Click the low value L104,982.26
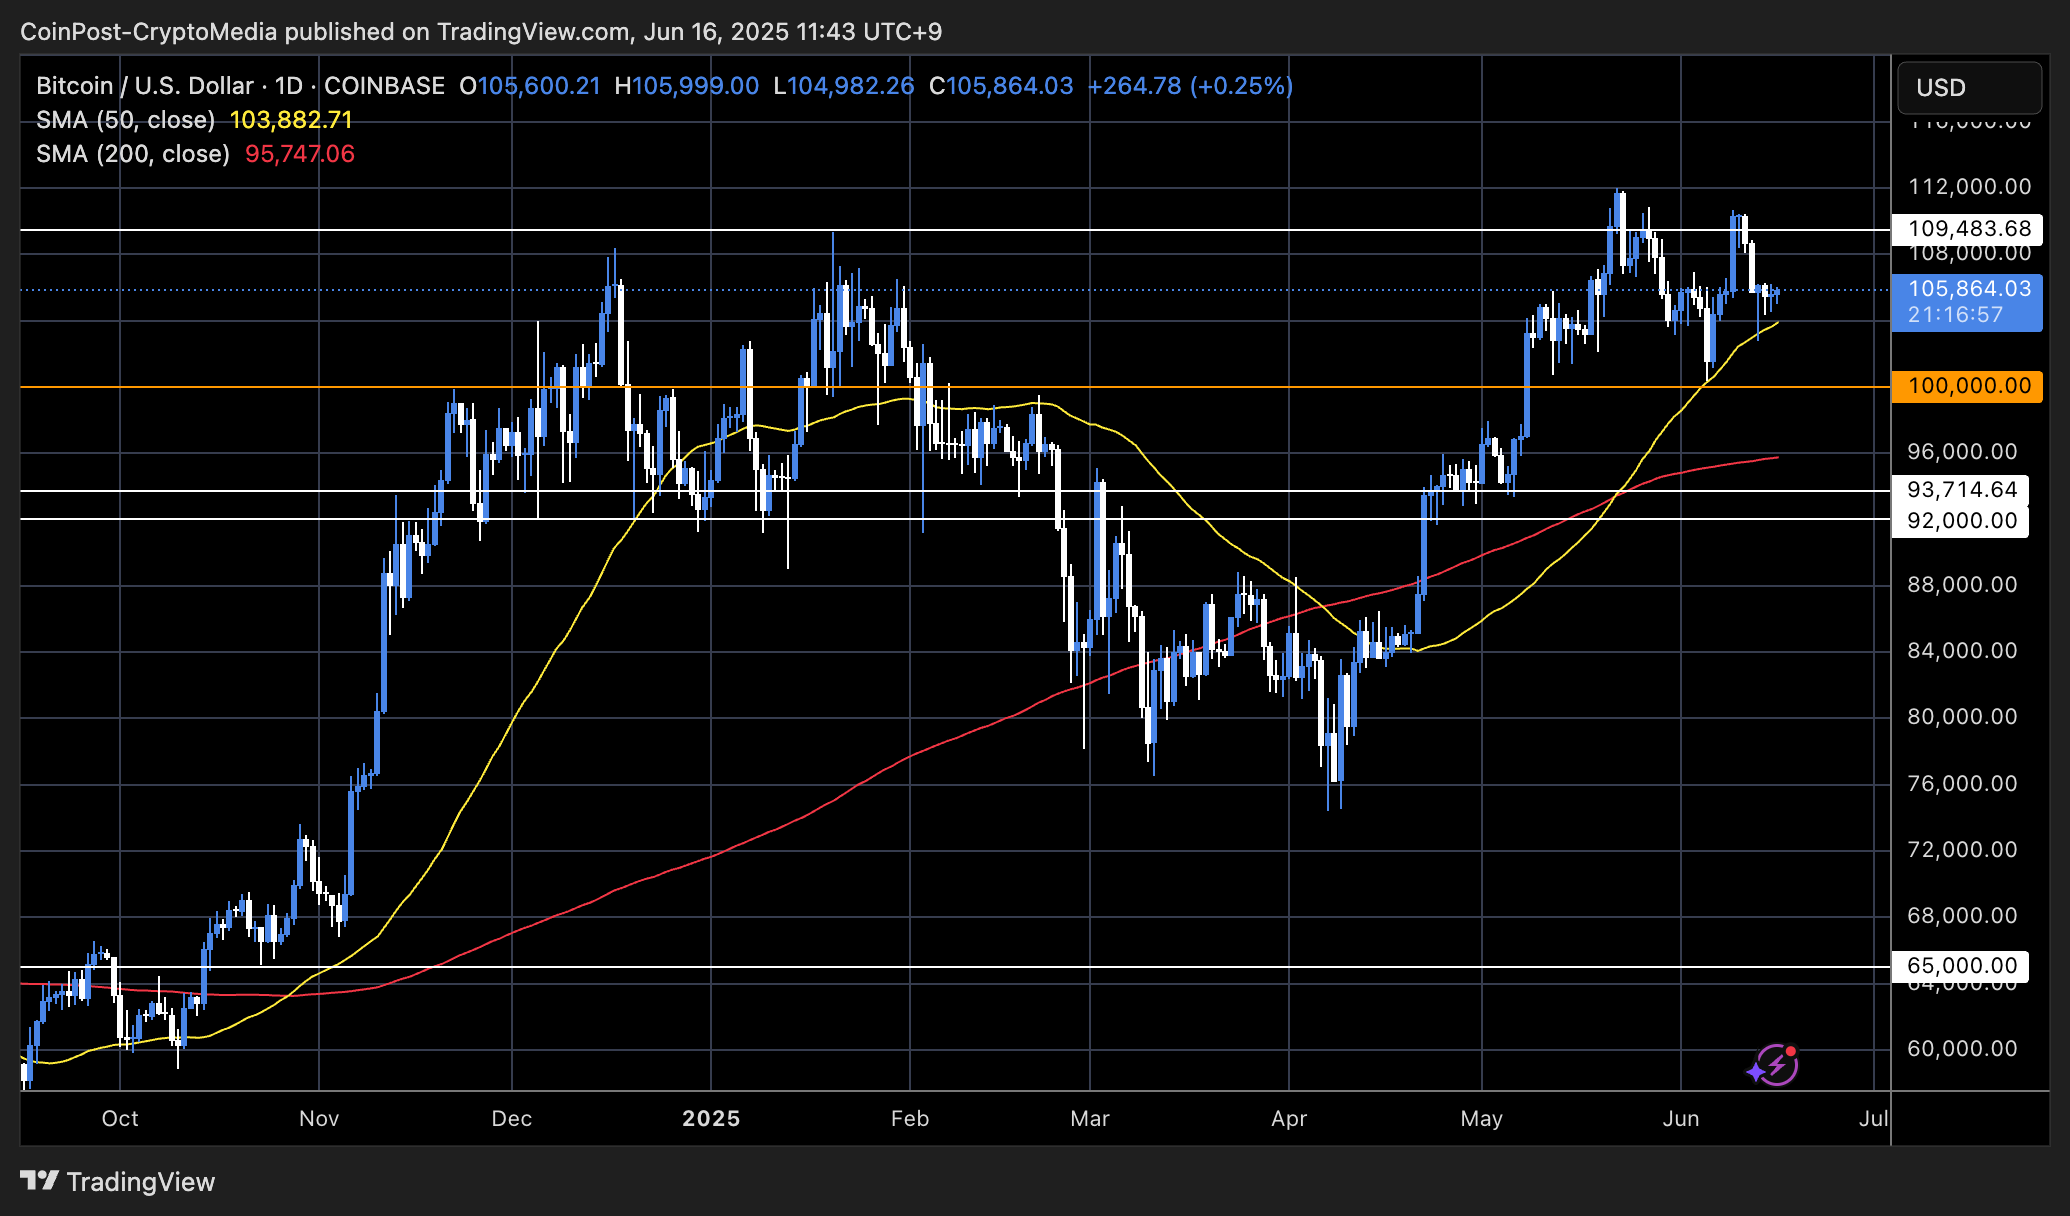Image resolution: width=2070 pixels, height=1216 pixels. (844, 86)
